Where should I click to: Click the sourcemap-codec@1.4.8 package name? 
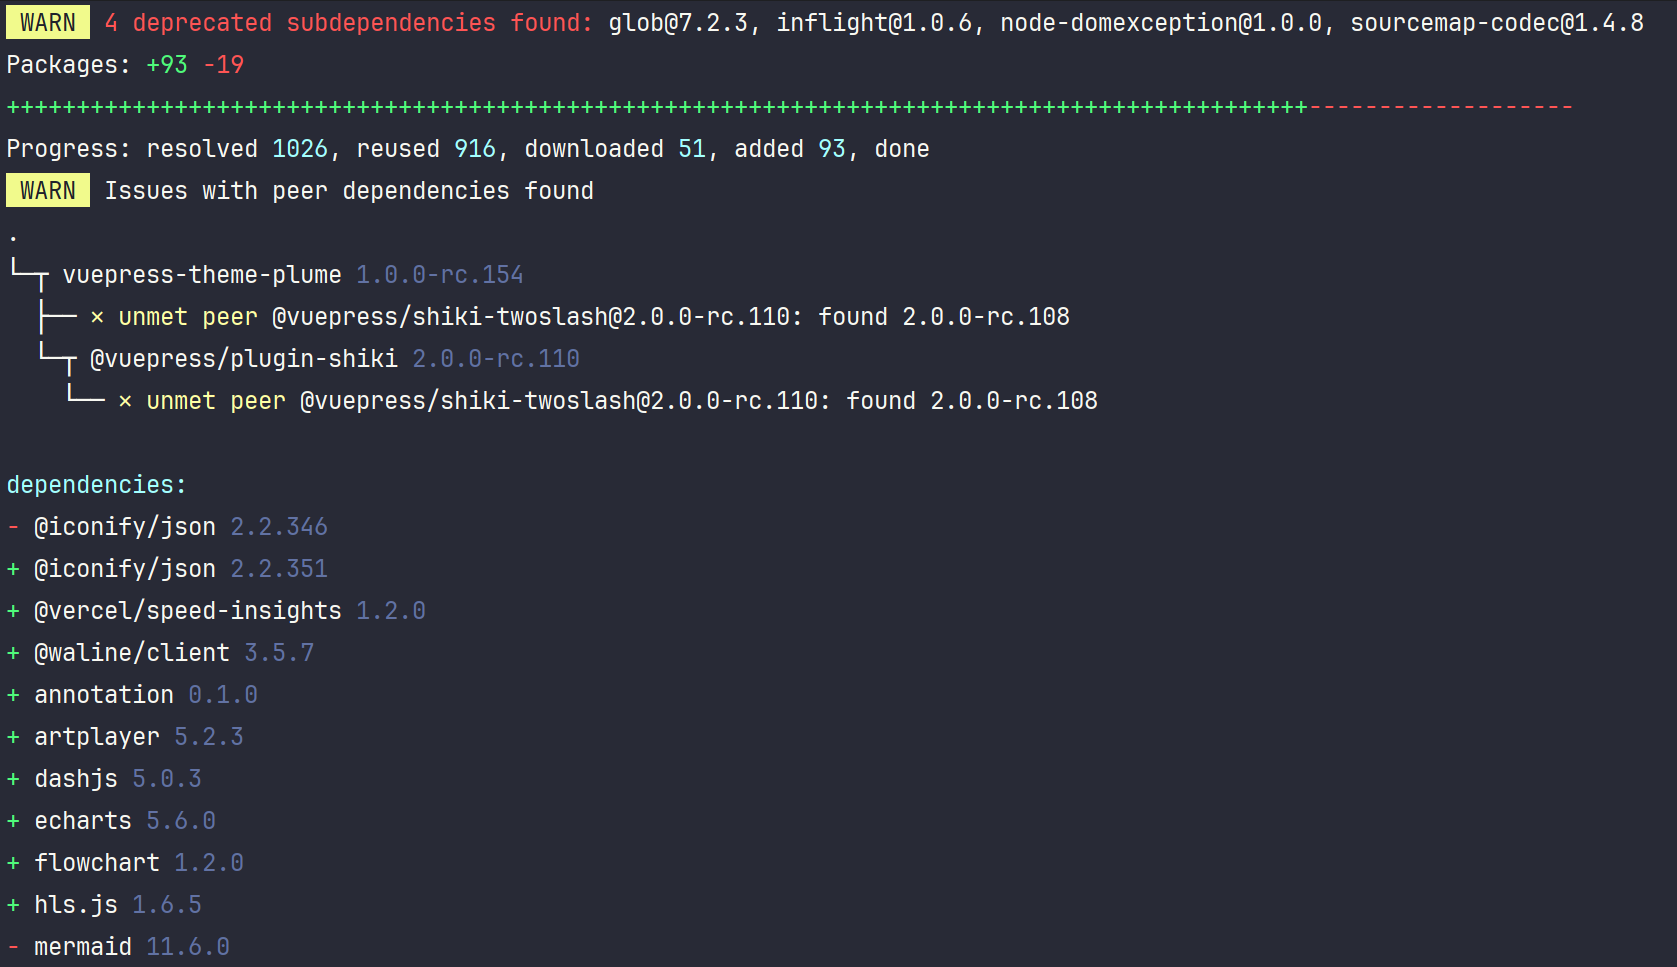[1496, 22]
